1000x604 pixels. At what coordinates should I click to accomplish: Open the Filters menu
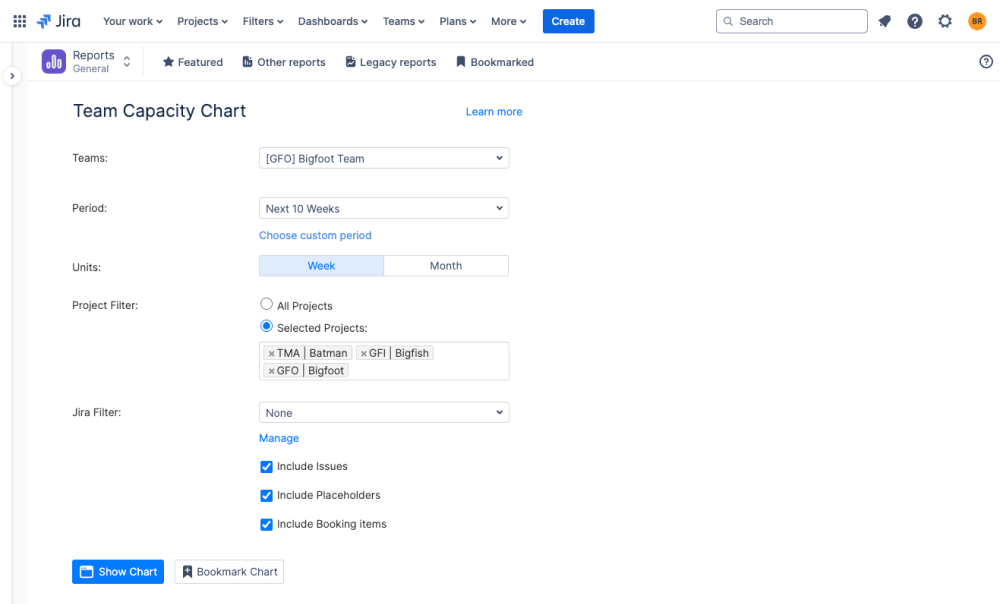click(x=263, y=21)
